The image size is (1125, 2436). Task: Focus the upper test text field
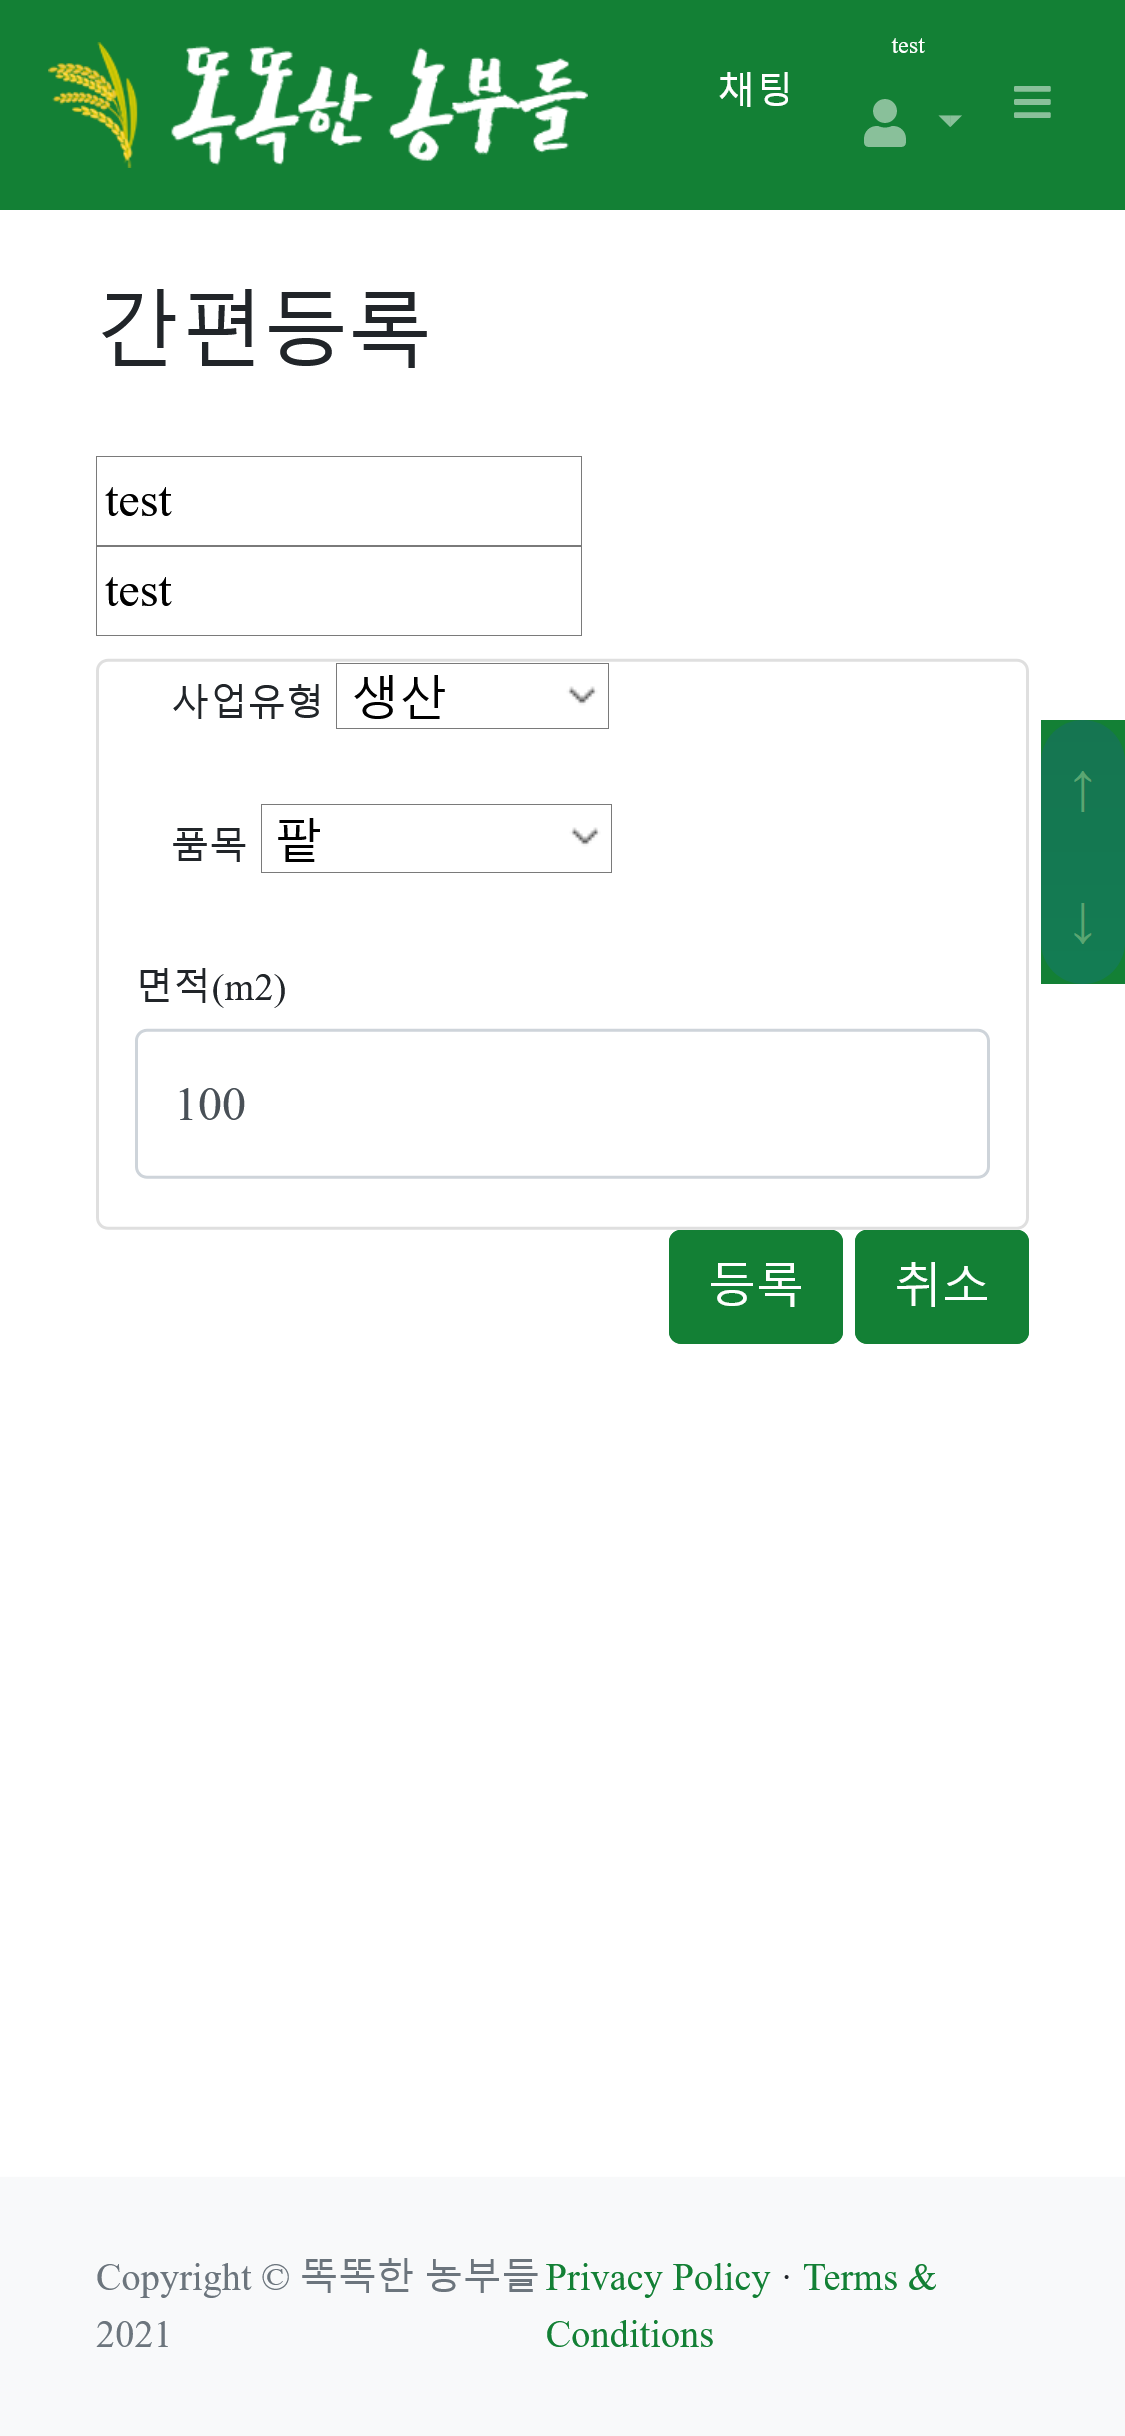(338, 501)
